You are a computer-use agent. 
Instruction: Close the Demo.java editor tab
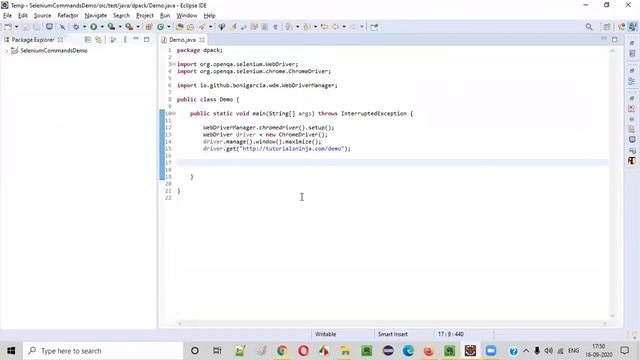tap(202, 40)
